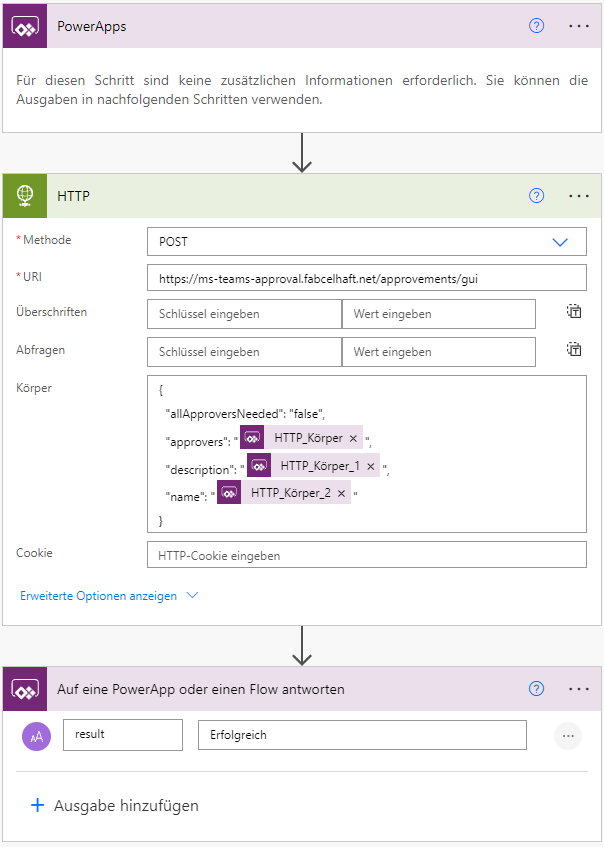Open the PowerApps trigger ellipsis menu
Image resolution: width=604 pixels, height=847 pixels.
(578, 25)
